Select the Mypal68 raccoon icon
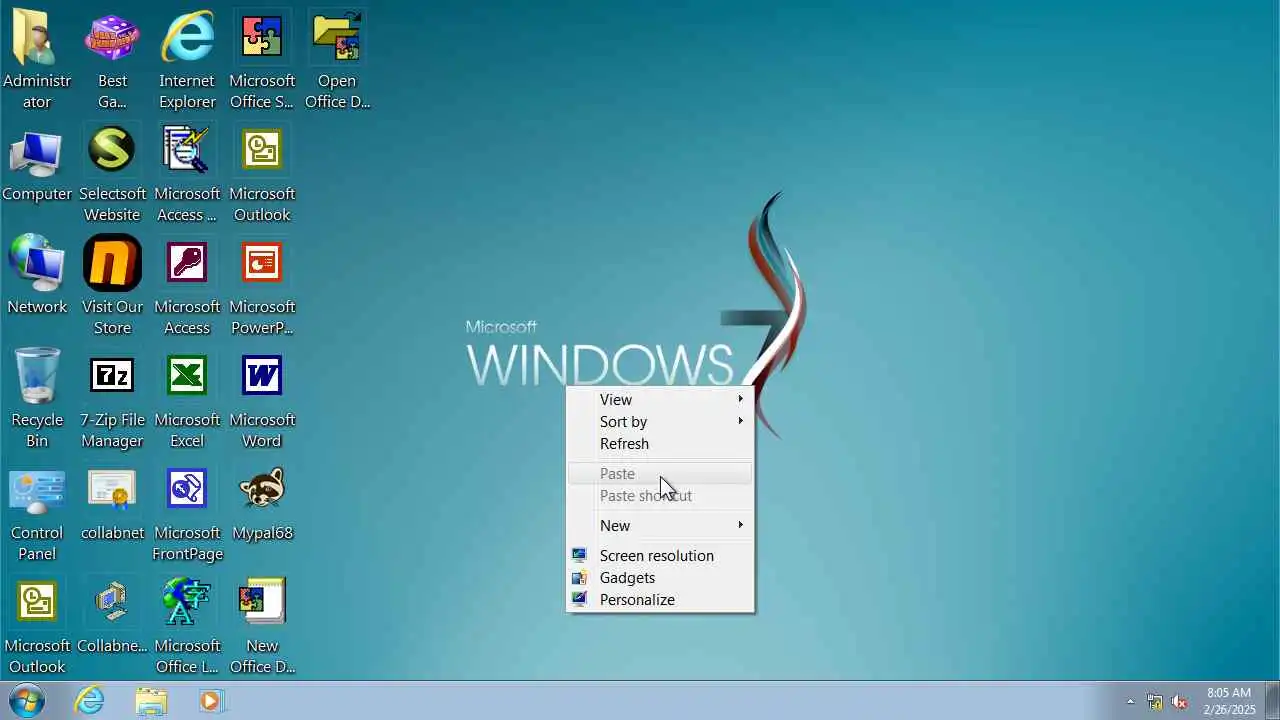1280x720 pixels. 262,502
